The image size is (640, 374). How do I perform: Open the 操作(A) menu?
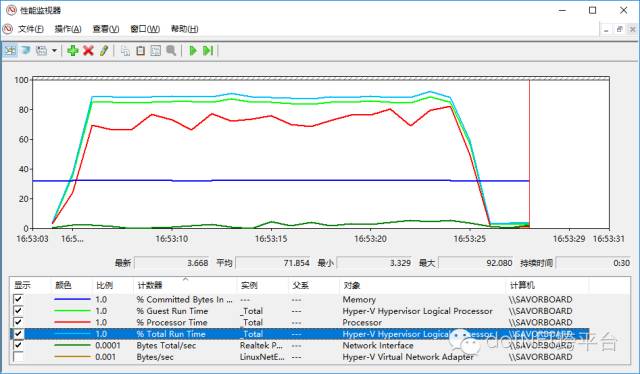click(x=68, y=29)
